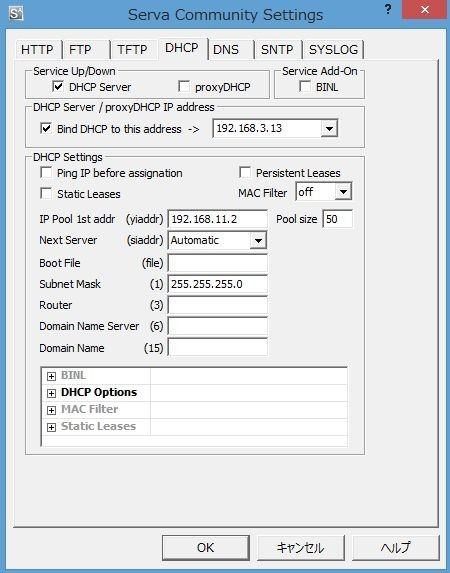Screen dimensions: 450x573
Task: Click the Pool size field
Action: pos(337,219)
